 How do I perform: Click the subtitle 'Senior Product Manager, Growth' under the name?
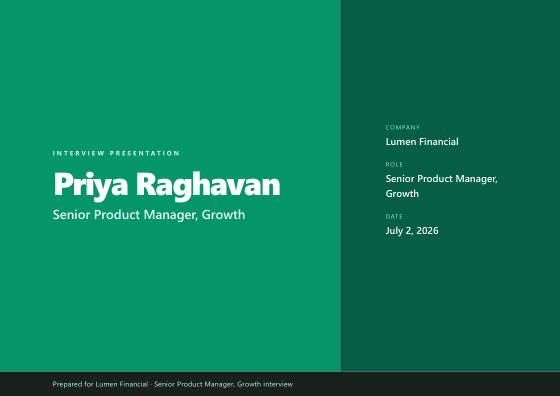(x=149, y=215)
